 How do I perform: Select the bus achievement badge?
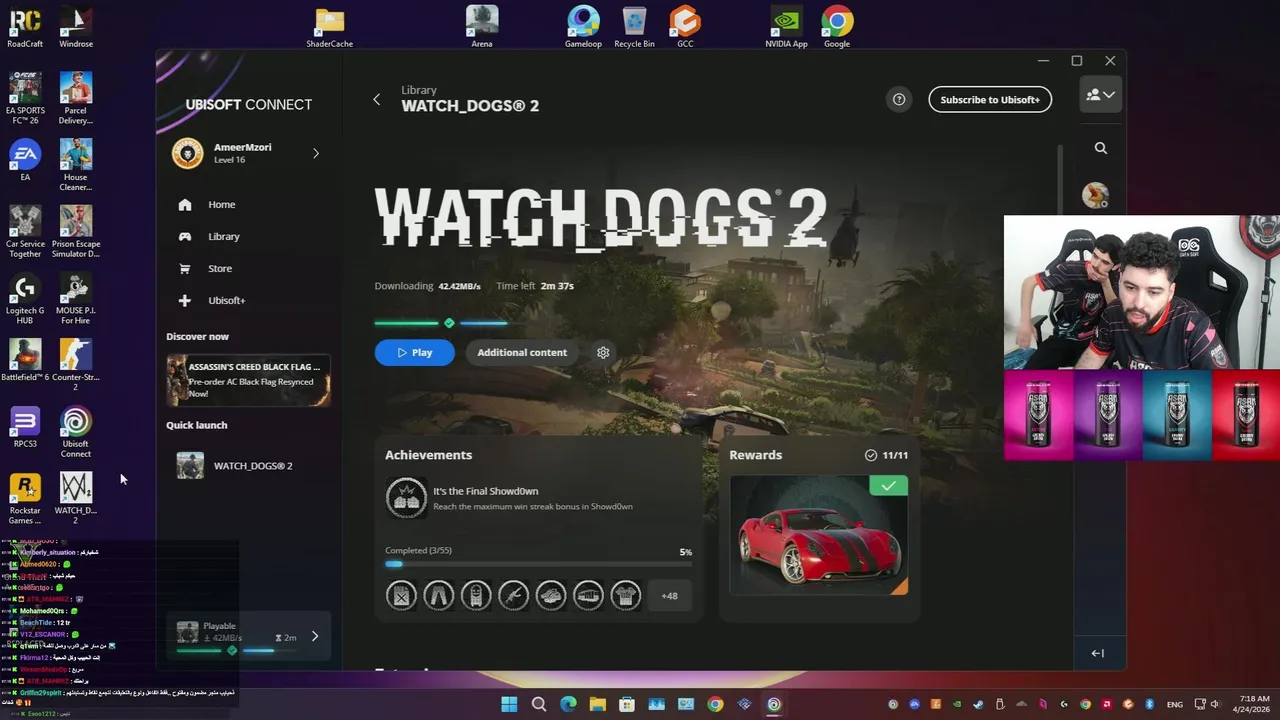(588, 596)
